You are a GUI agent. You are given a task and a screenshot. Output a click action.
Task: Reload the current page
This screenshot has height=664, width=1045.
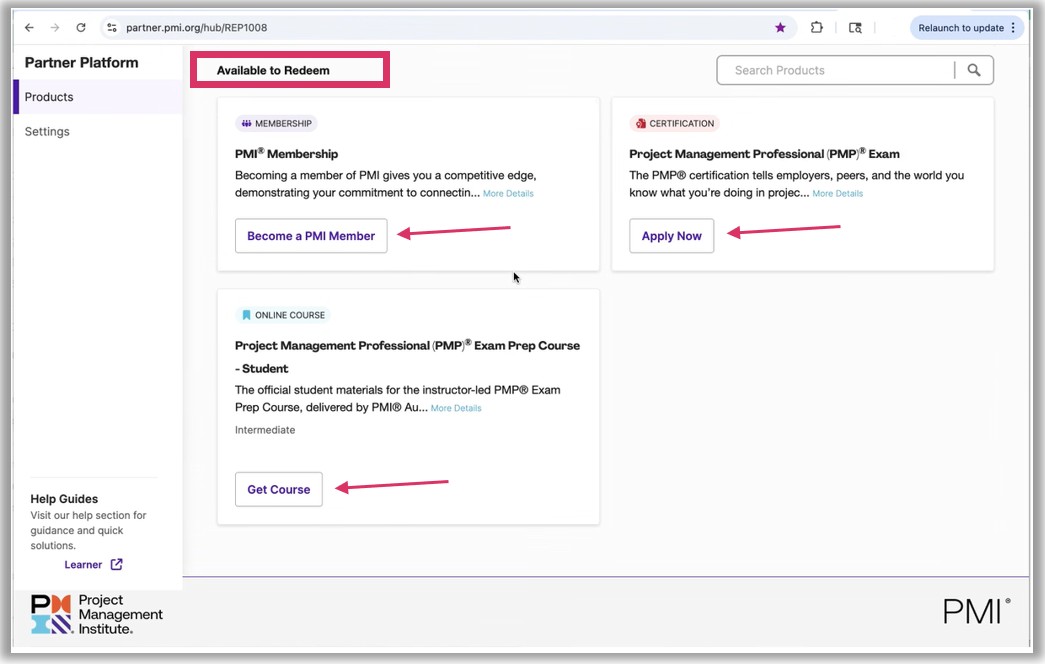(81, 27)
